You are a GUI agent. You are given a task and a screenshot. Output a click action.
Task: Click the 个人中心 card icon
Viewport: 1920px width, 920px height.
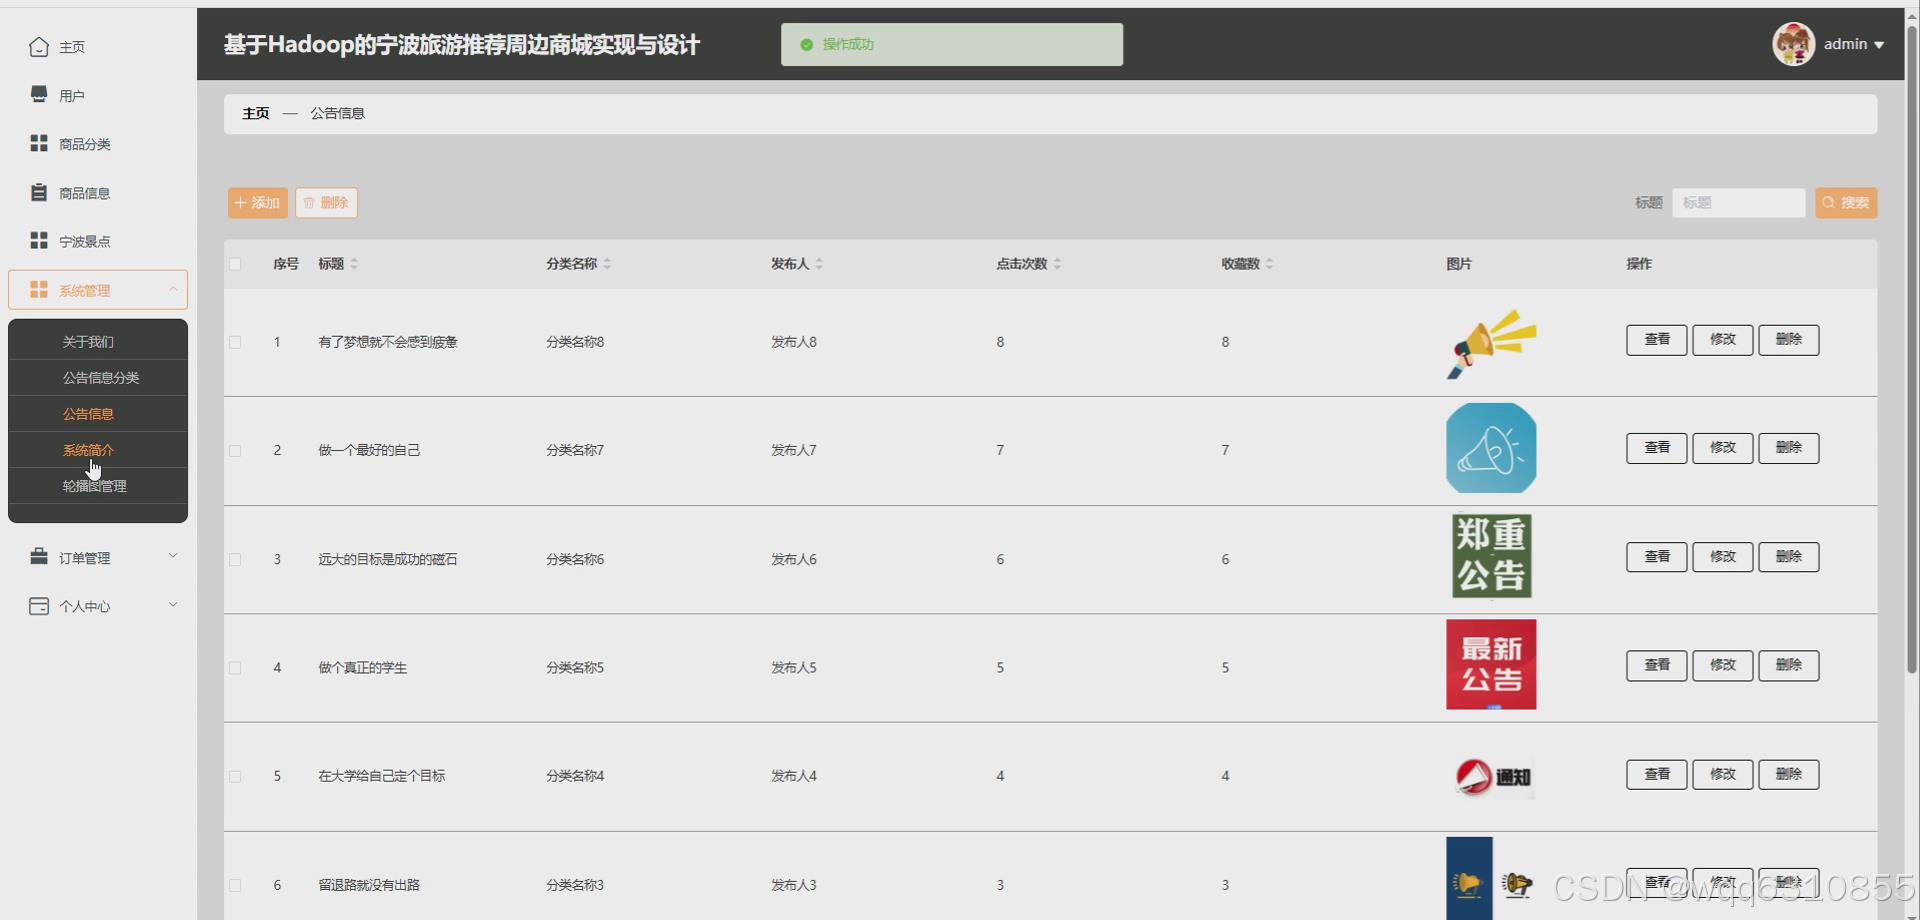[x=39, y=605]
